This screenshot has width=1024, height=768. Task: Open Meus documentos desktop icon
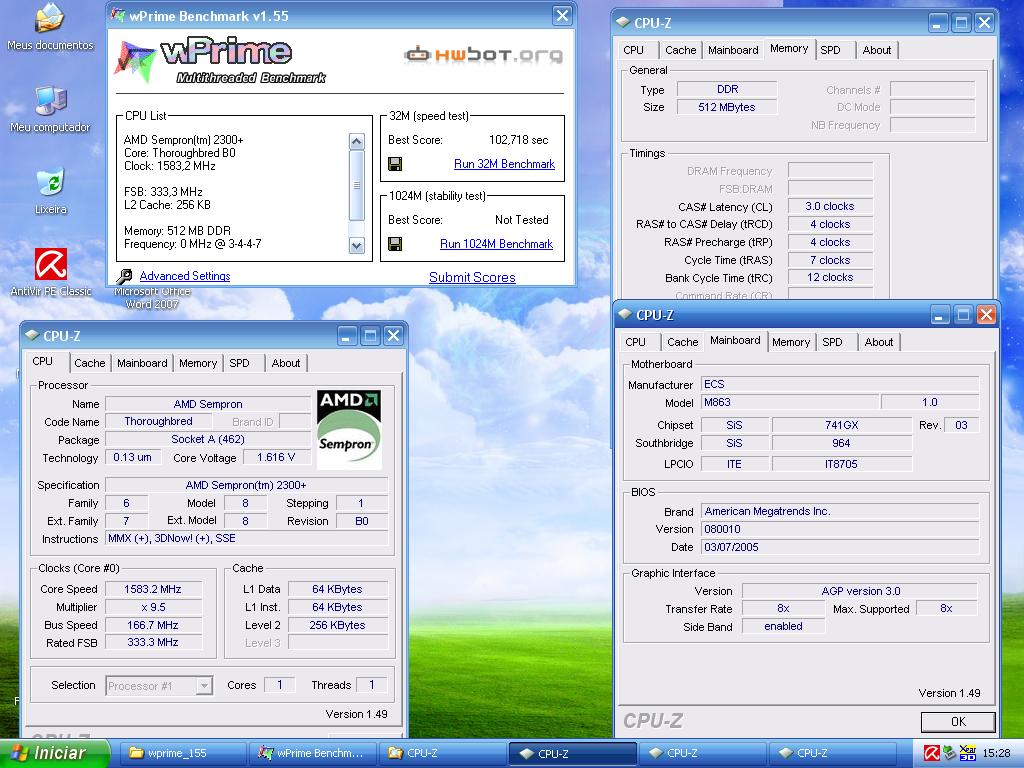pos(50,27)
